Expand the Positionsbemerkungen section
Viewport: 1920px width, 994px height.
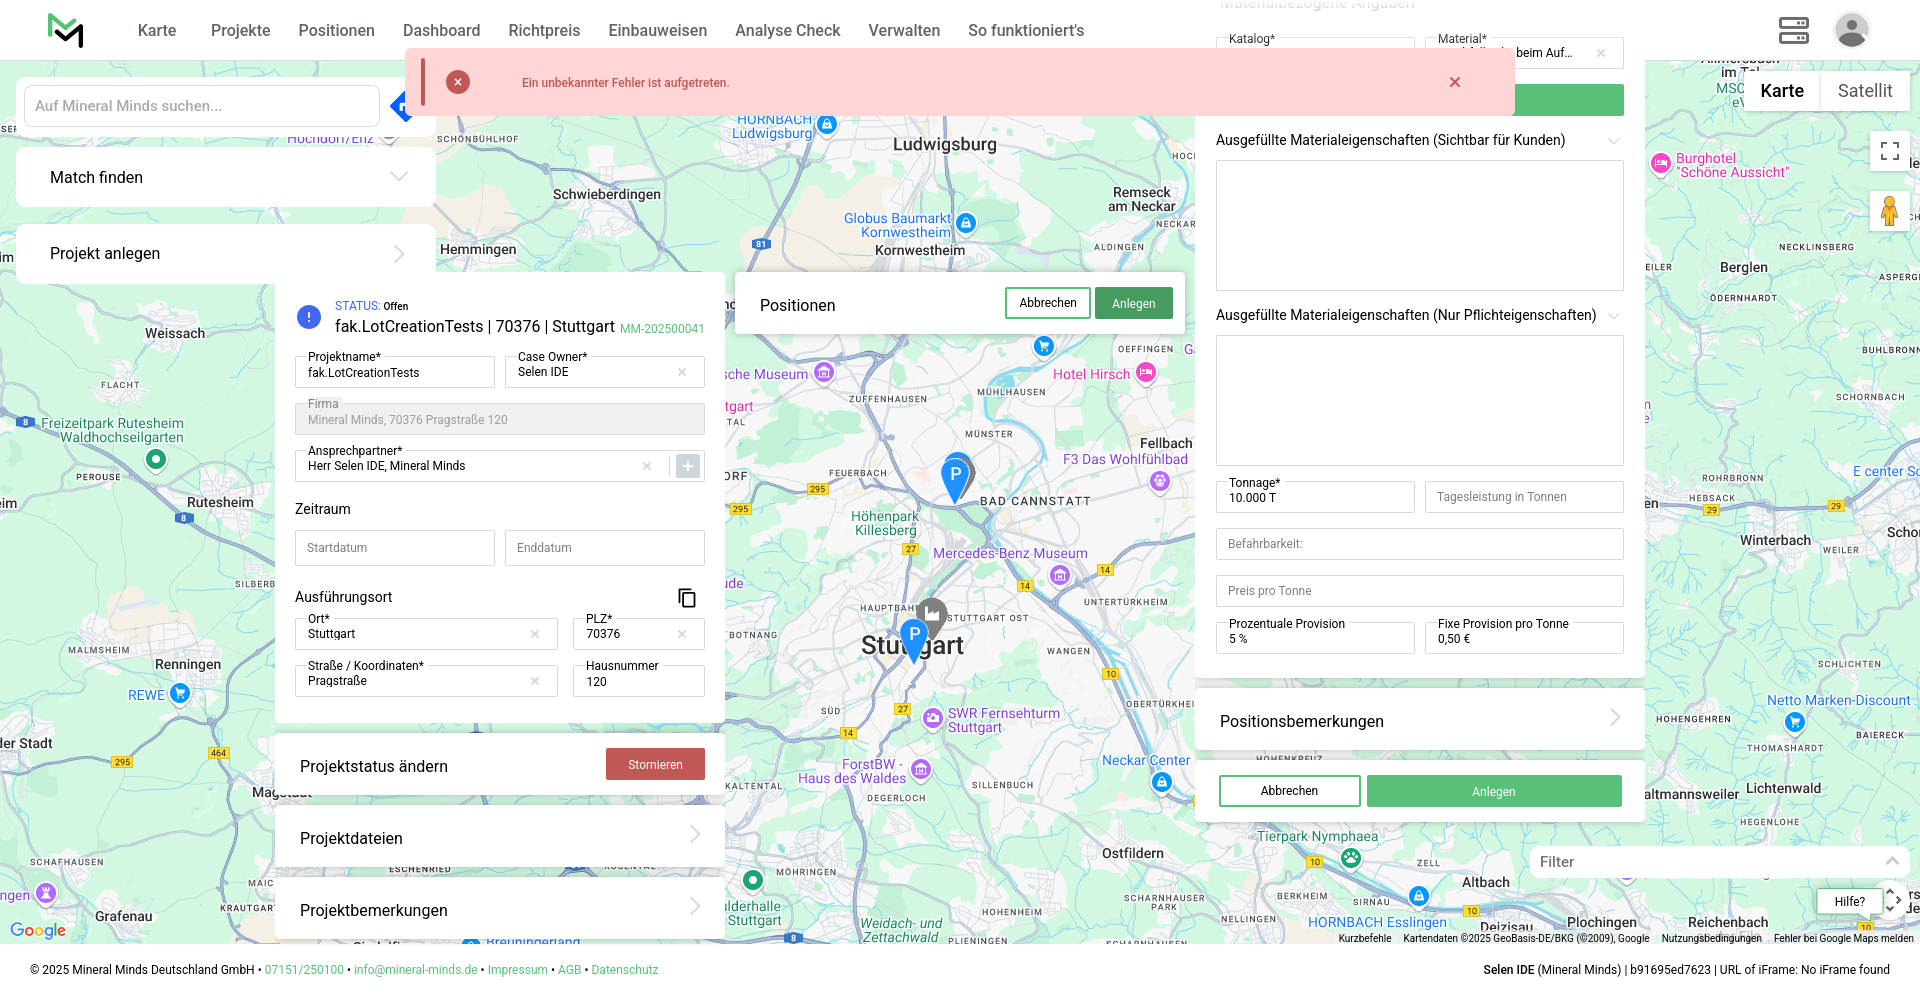(1615, 718)
